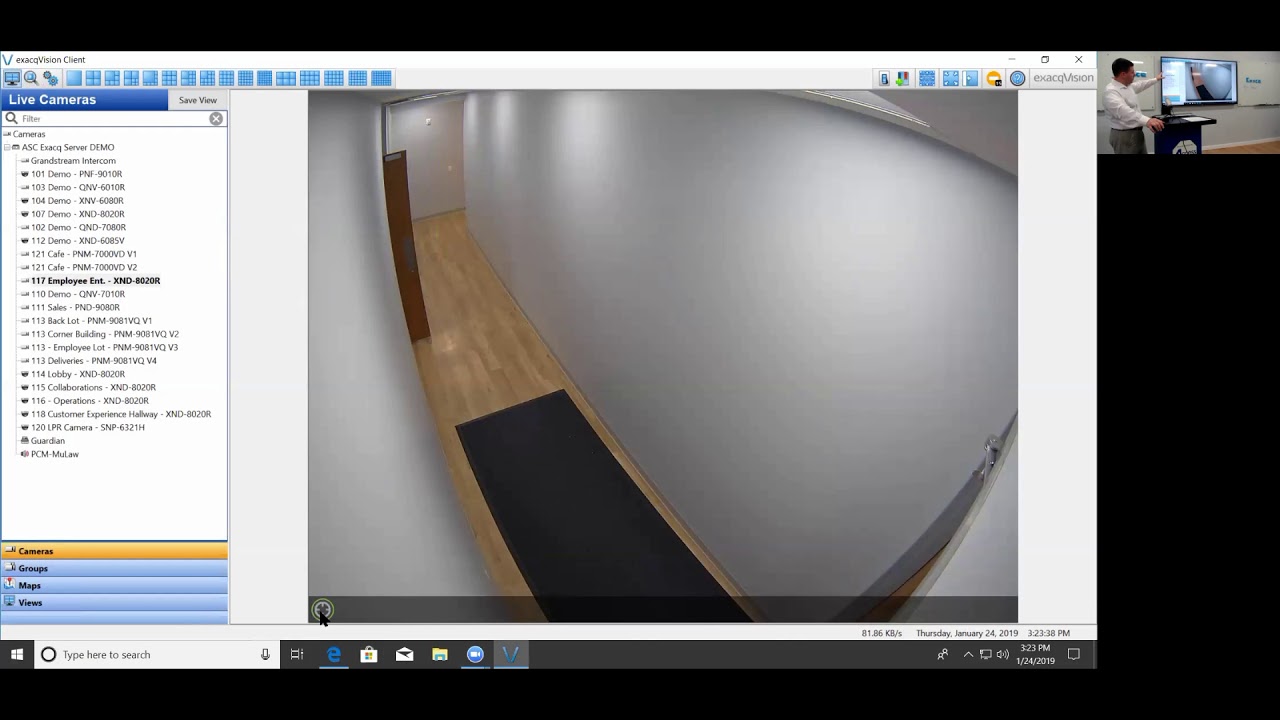Click exacqVision logo in toolbar

click(1063, 78)
